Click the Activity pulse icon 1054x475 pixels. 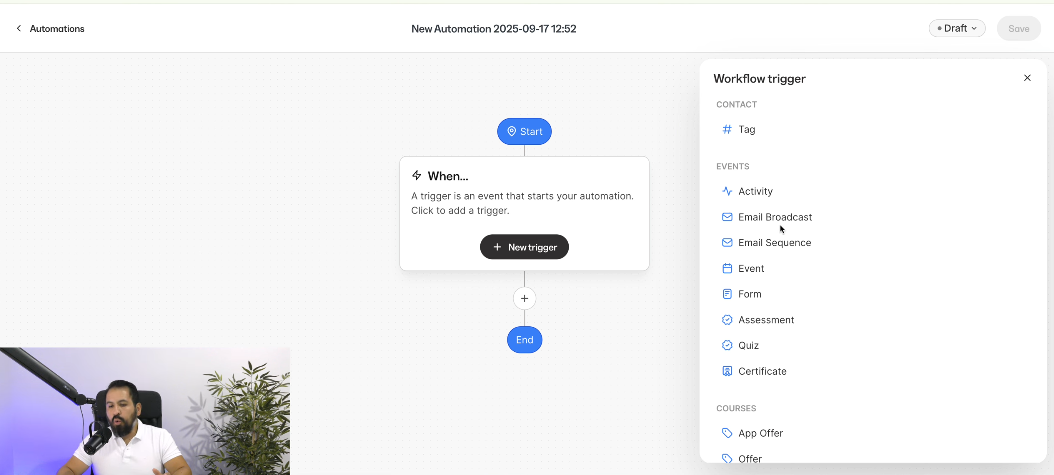click(727, 191)
